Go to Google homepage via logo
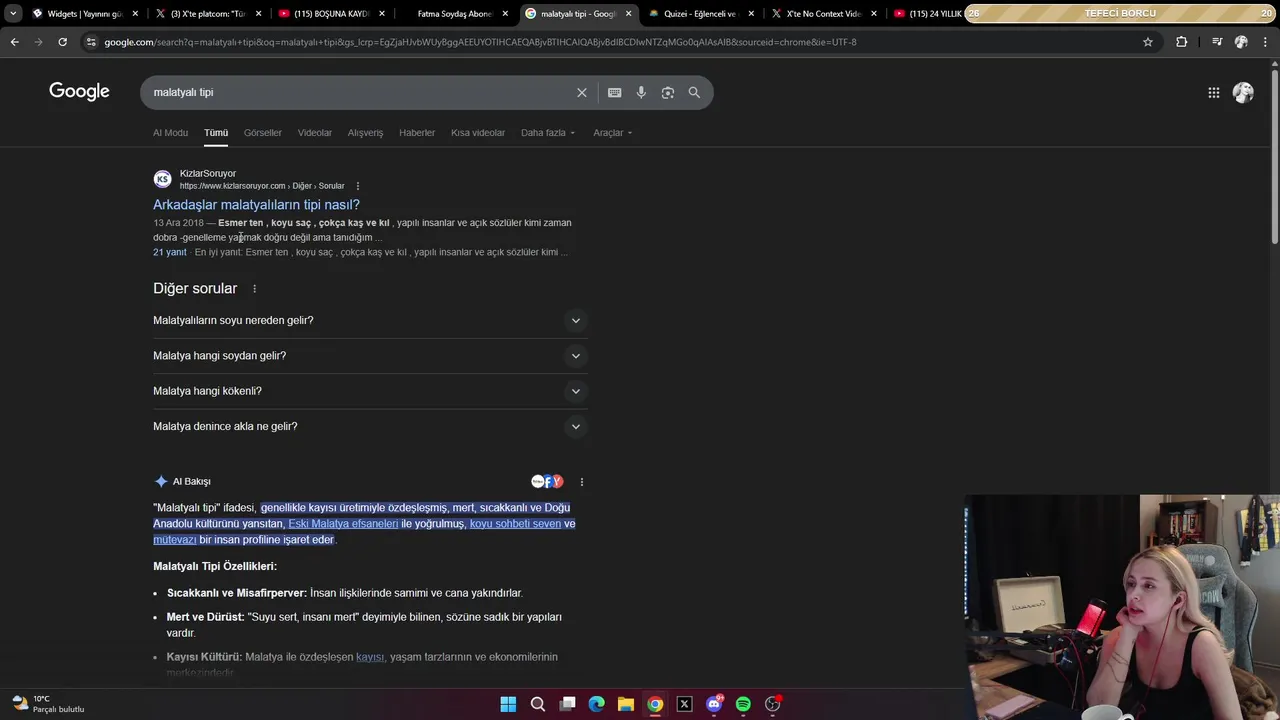This screenshot has width=1280, height=720. pos(79,91)
